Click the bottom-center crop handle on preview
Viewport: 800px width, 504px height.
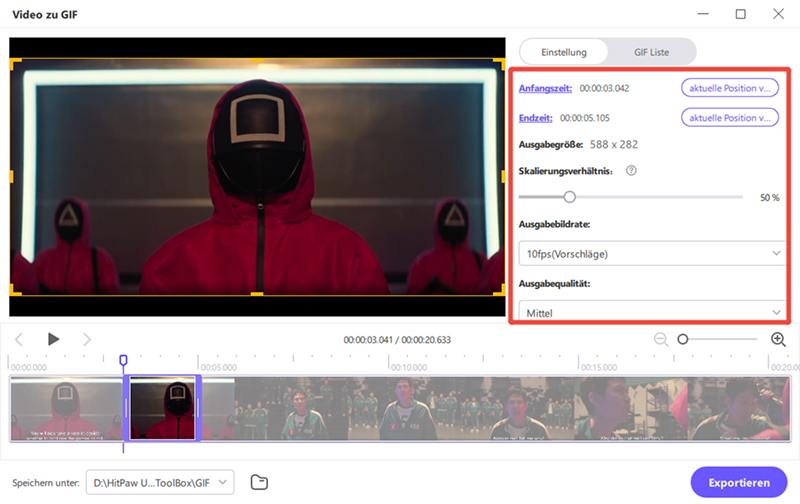coord(257,294)
